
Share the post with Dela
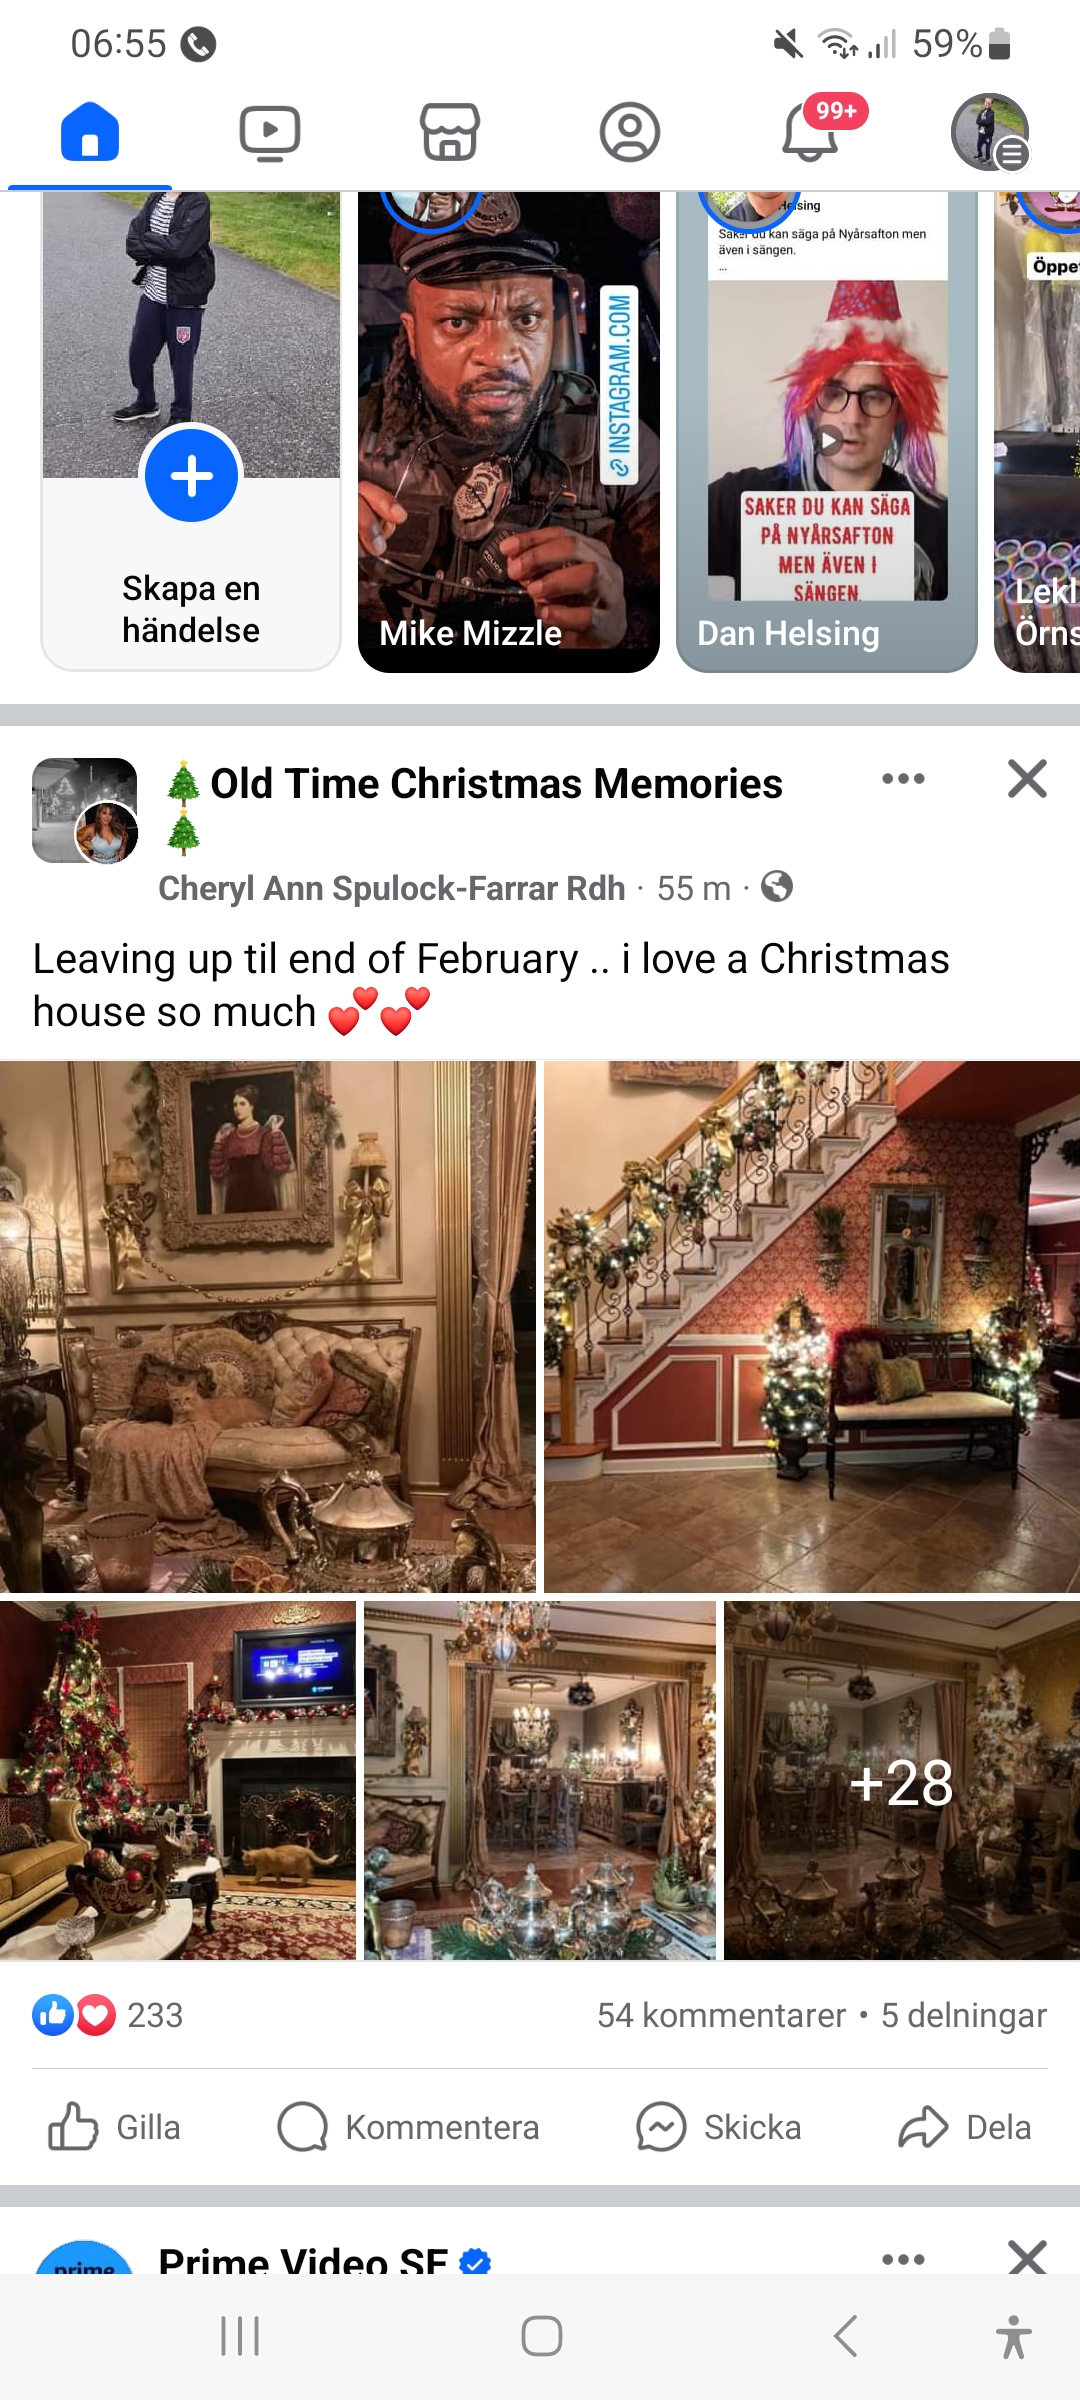964,2127
